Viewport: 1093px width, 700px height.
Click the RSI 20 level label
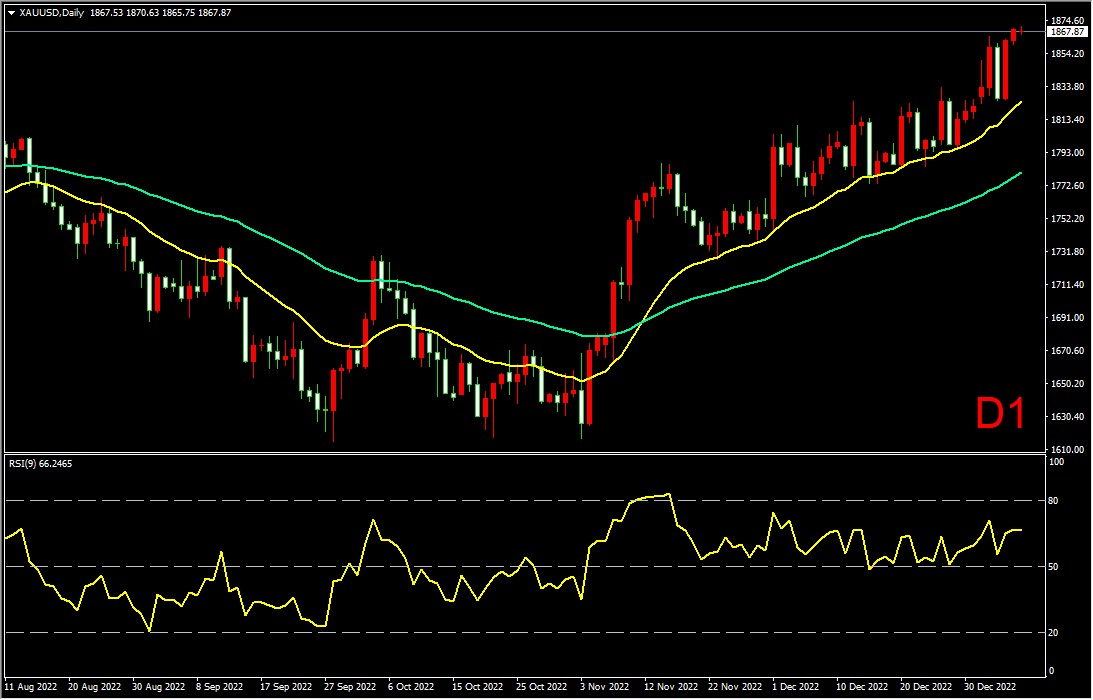tap(1054, 633)
